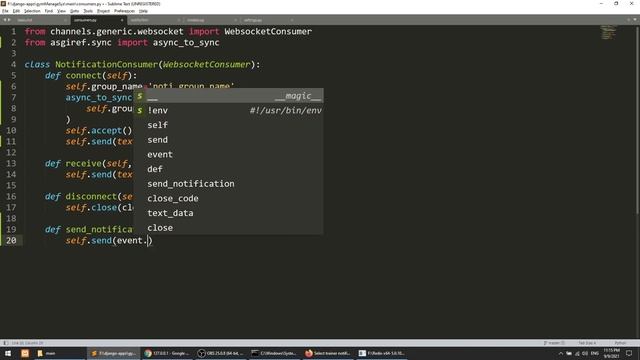Place cursor after 'event.' on line 20
The height and width of the screenshot is (360, 640).
(x=148, y=240)
